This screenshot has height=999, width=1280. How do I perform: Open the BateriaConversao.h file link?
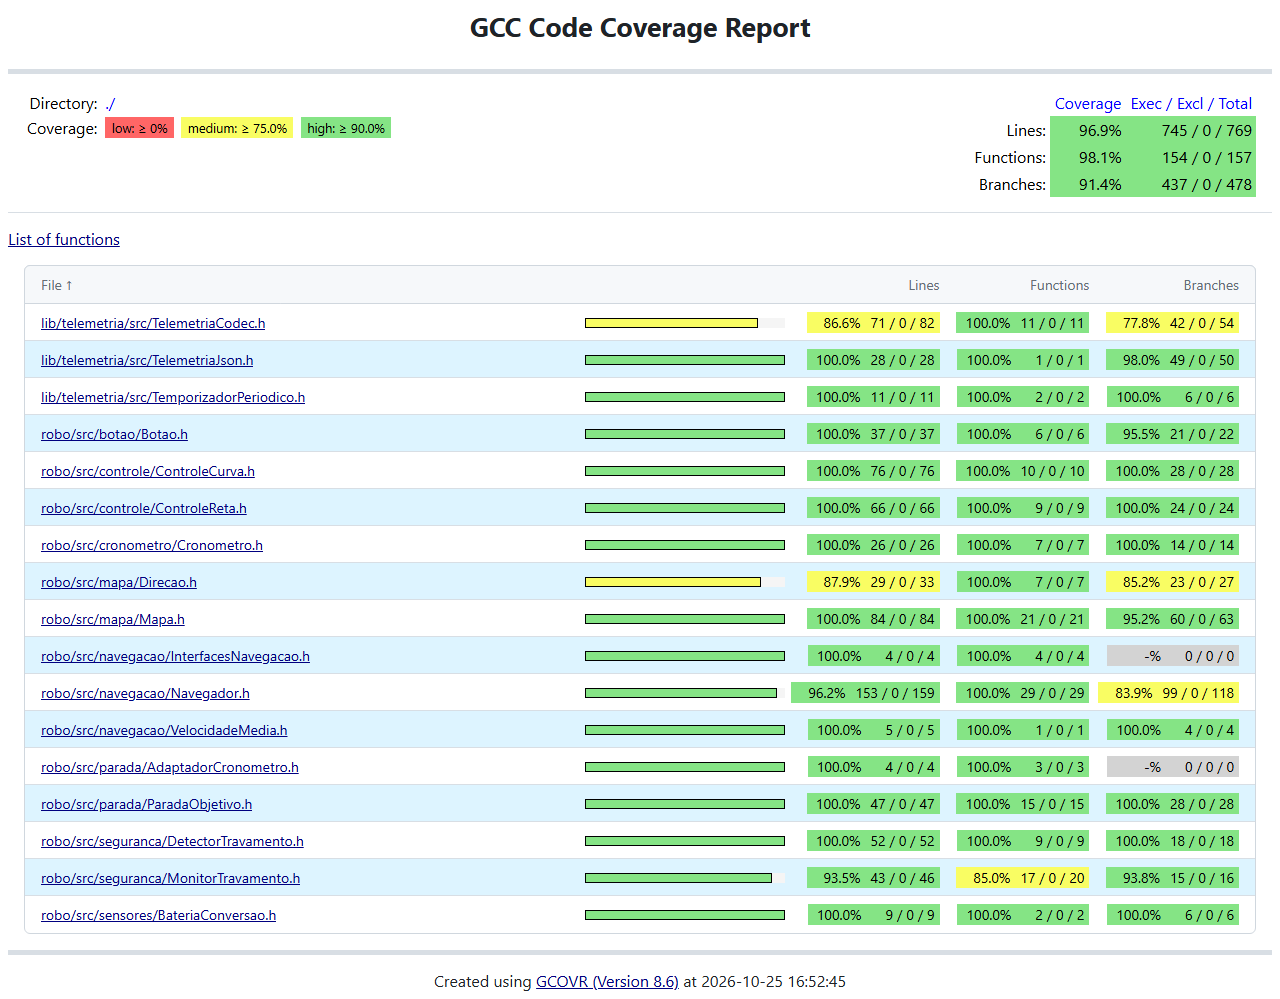[x=158, y=916]
